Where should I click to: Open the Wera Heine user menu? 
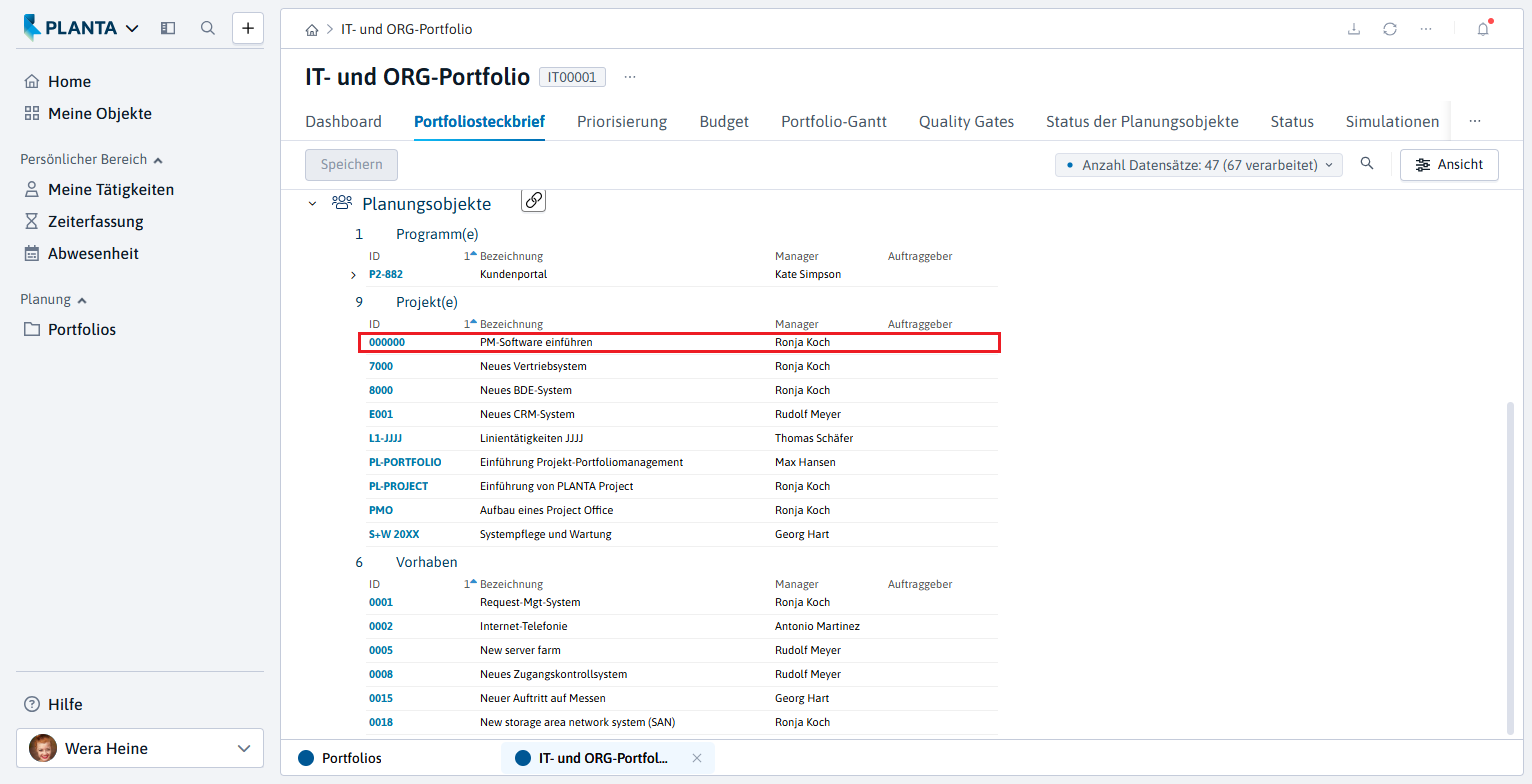click(x=140, y=748)
